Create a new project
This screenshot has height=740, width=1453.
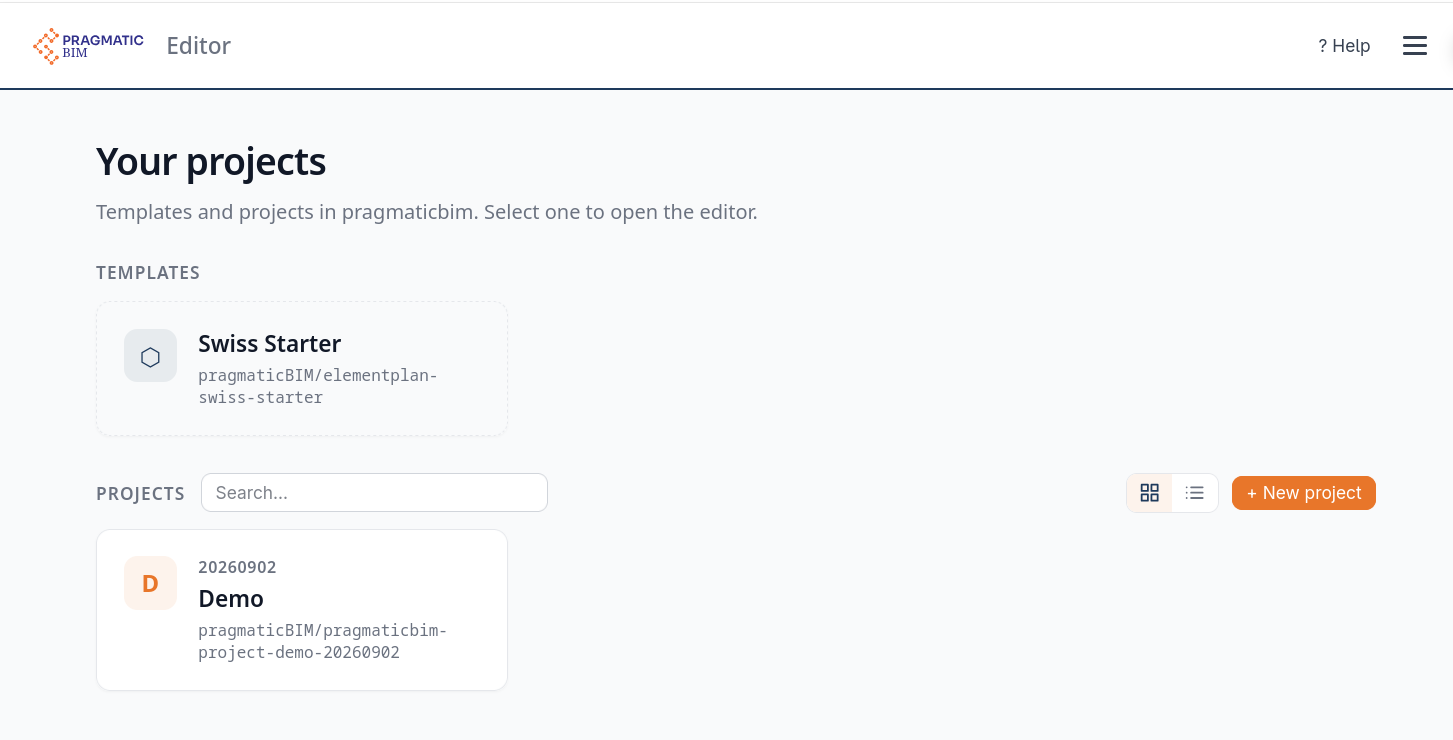1303,493
